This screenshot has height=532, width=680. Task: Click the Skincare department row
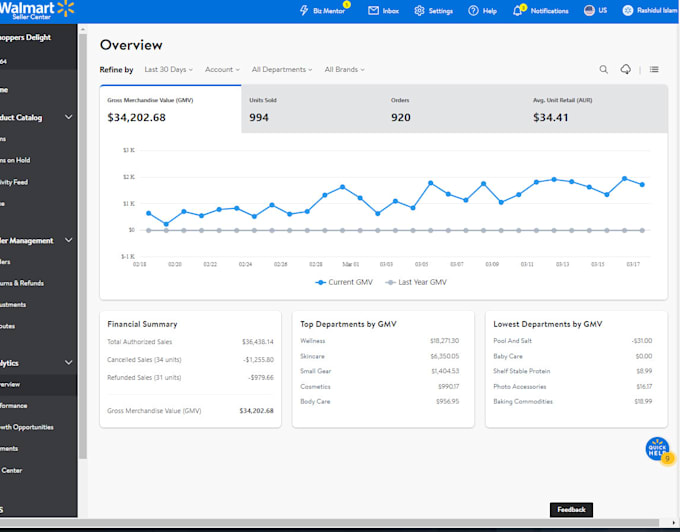pos(379,356)
